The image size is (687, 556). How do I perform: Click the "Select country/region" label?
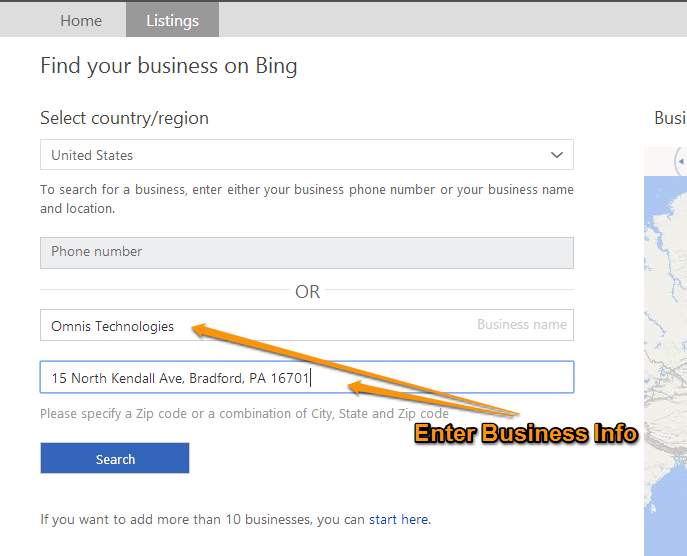pos(124,118)
